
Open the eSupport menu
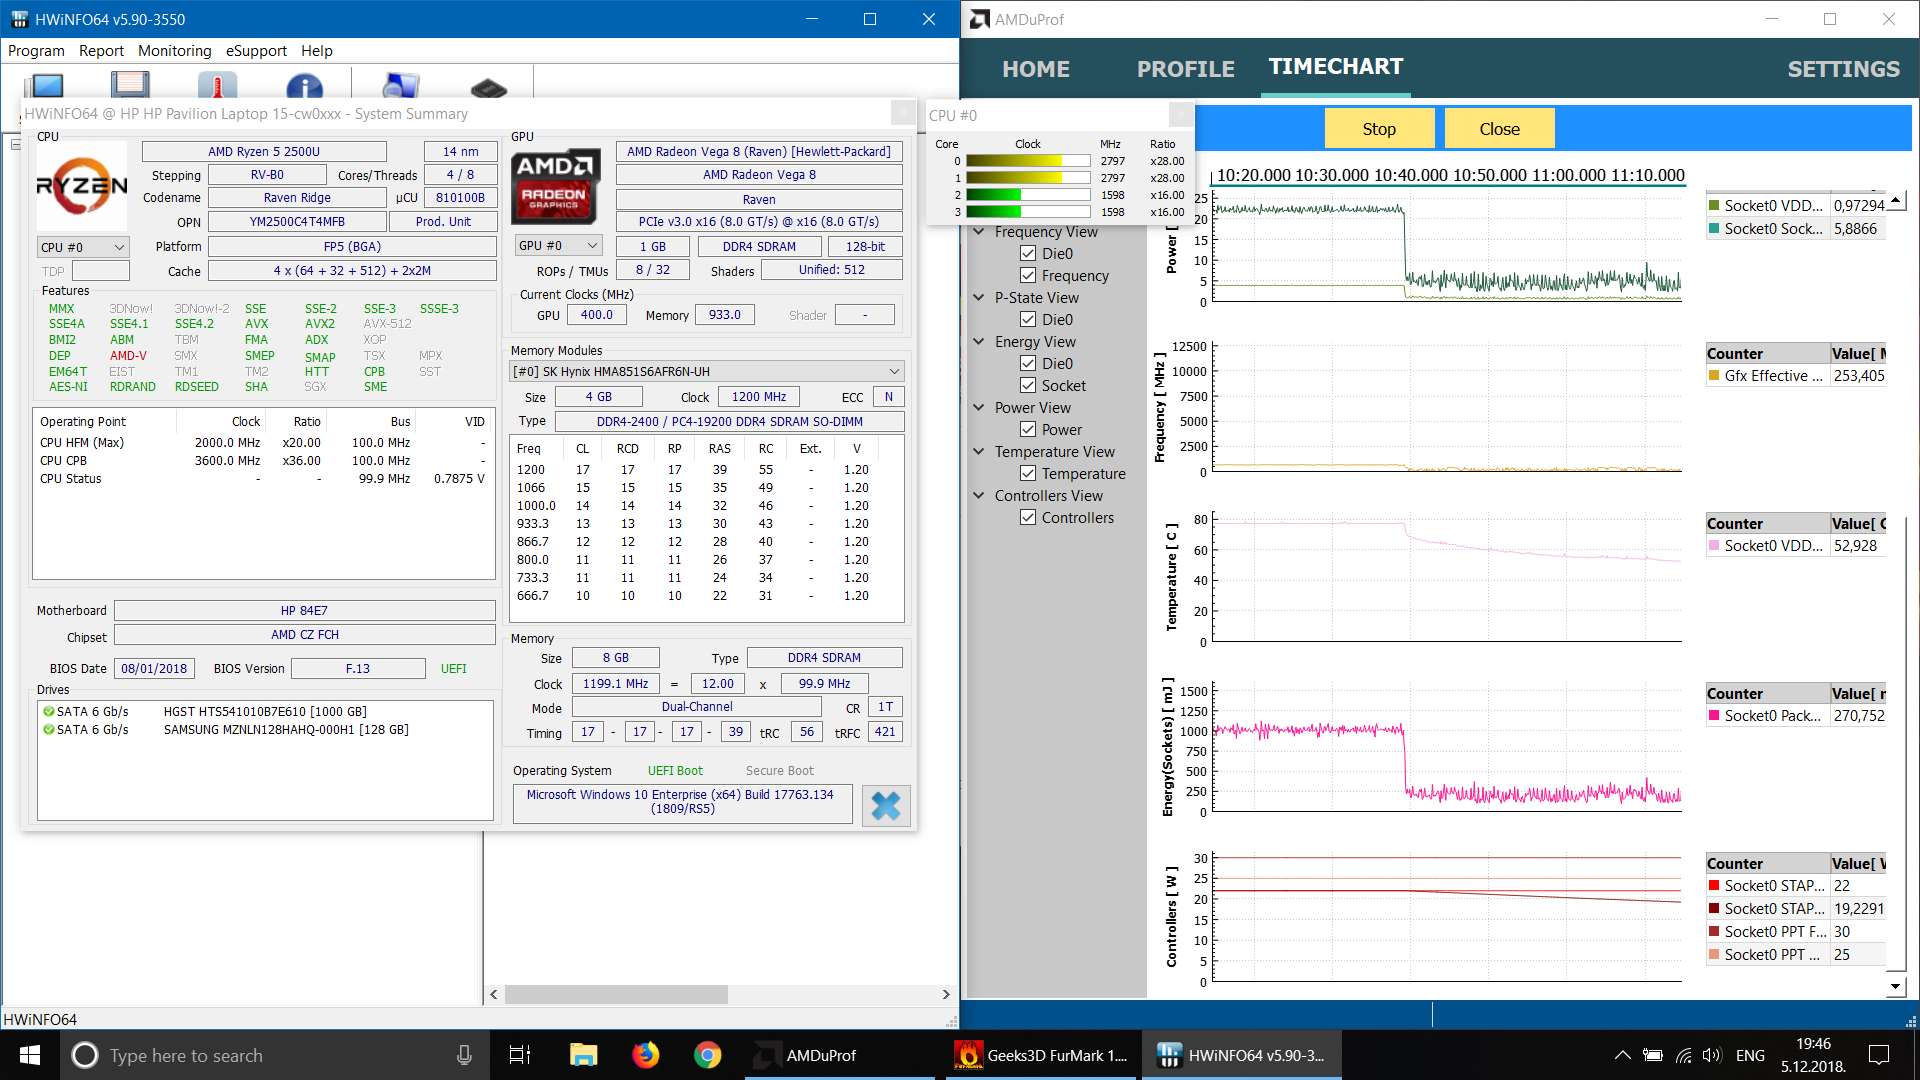(x=256, y=51)
